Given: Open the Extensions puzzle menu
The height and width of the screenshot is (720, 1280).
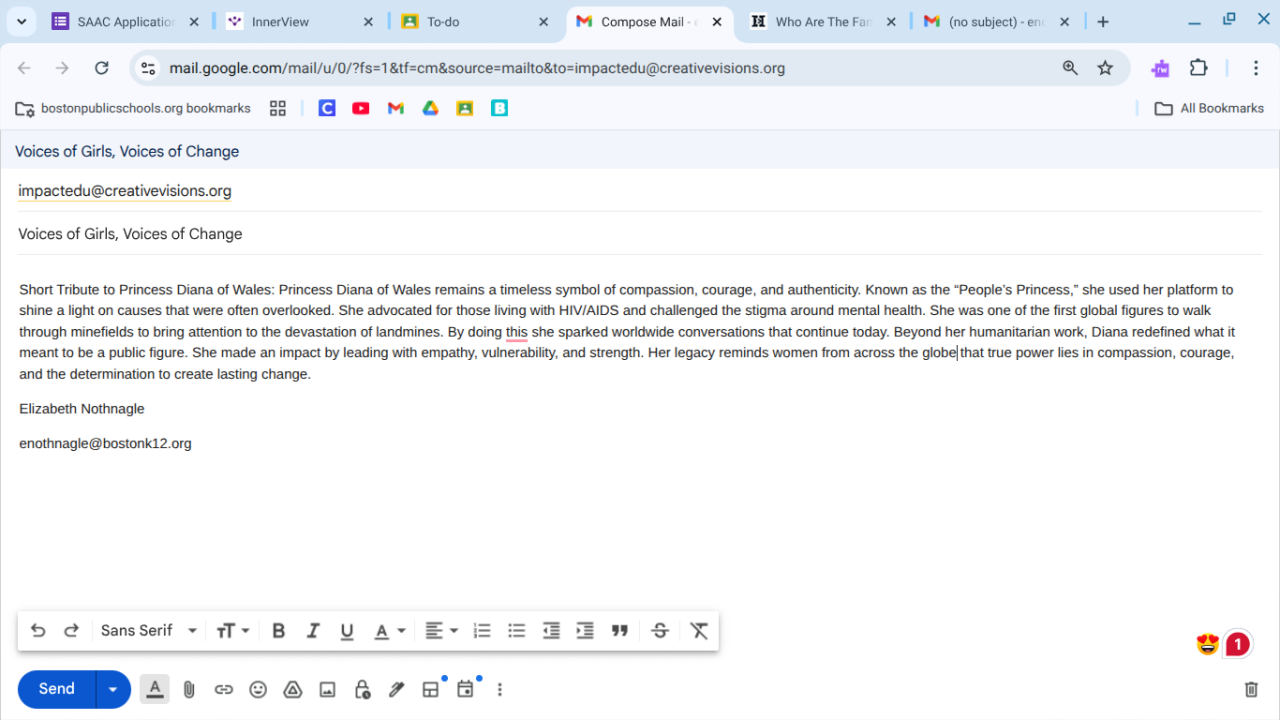Looking at the screenshot, I should pyautogui.click(x=1198, y=68).
